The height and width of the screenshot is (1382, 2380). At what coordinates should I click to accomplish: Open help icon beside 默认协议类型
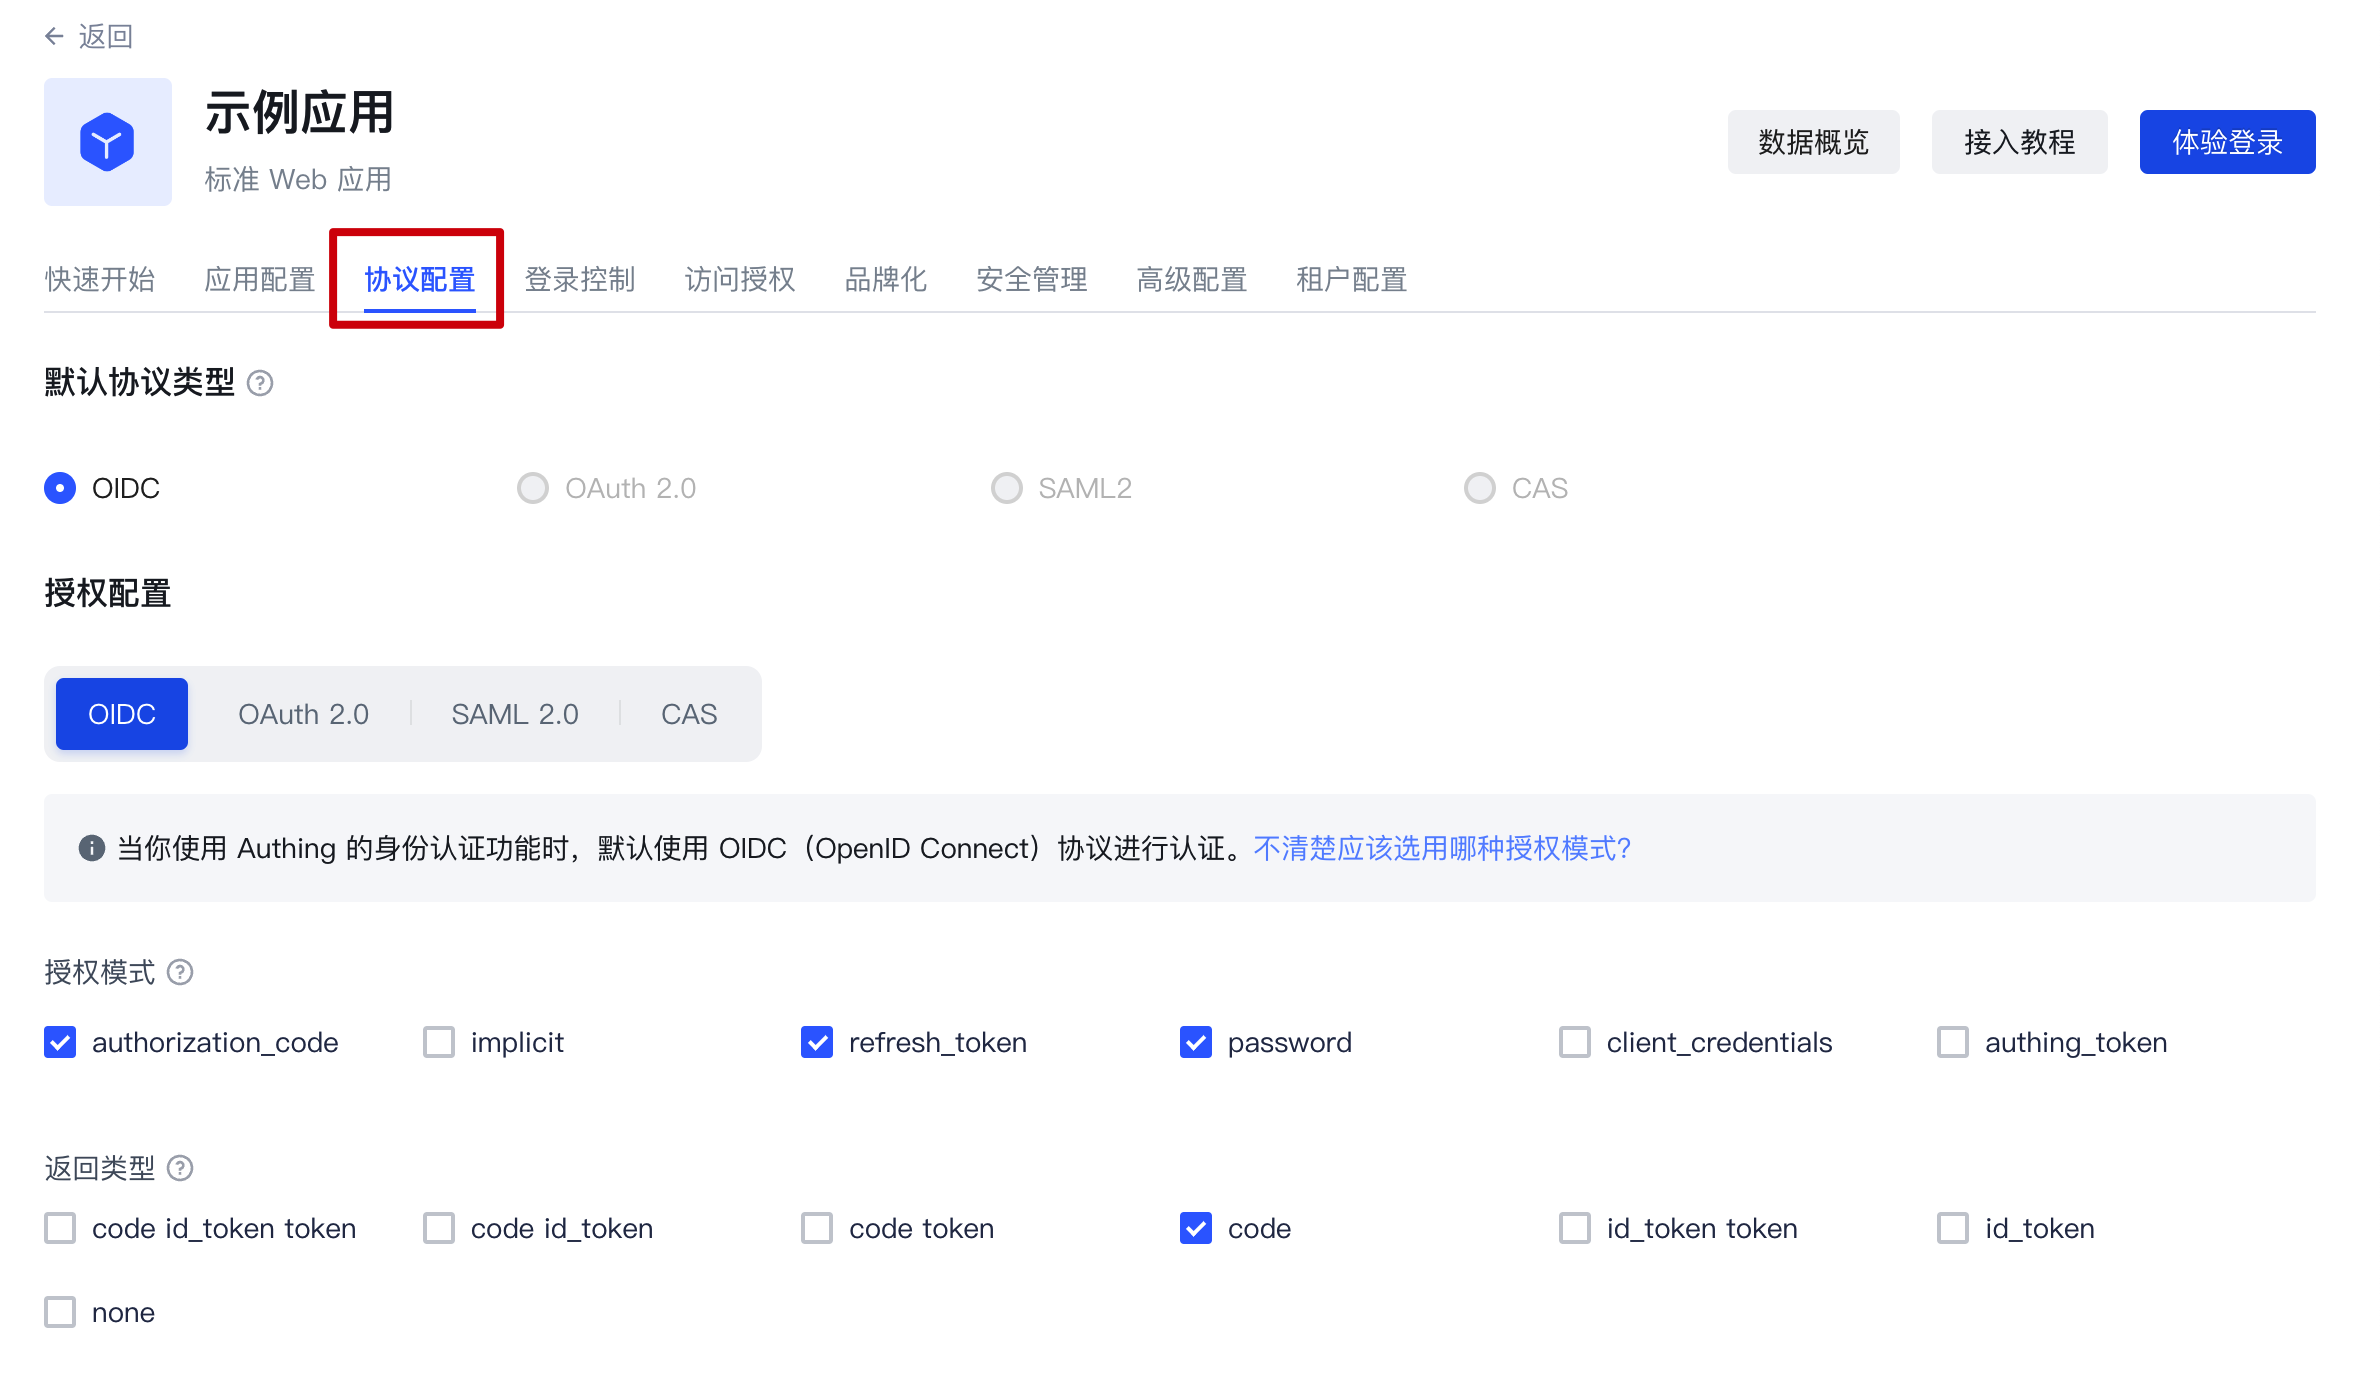pos(260,383)
